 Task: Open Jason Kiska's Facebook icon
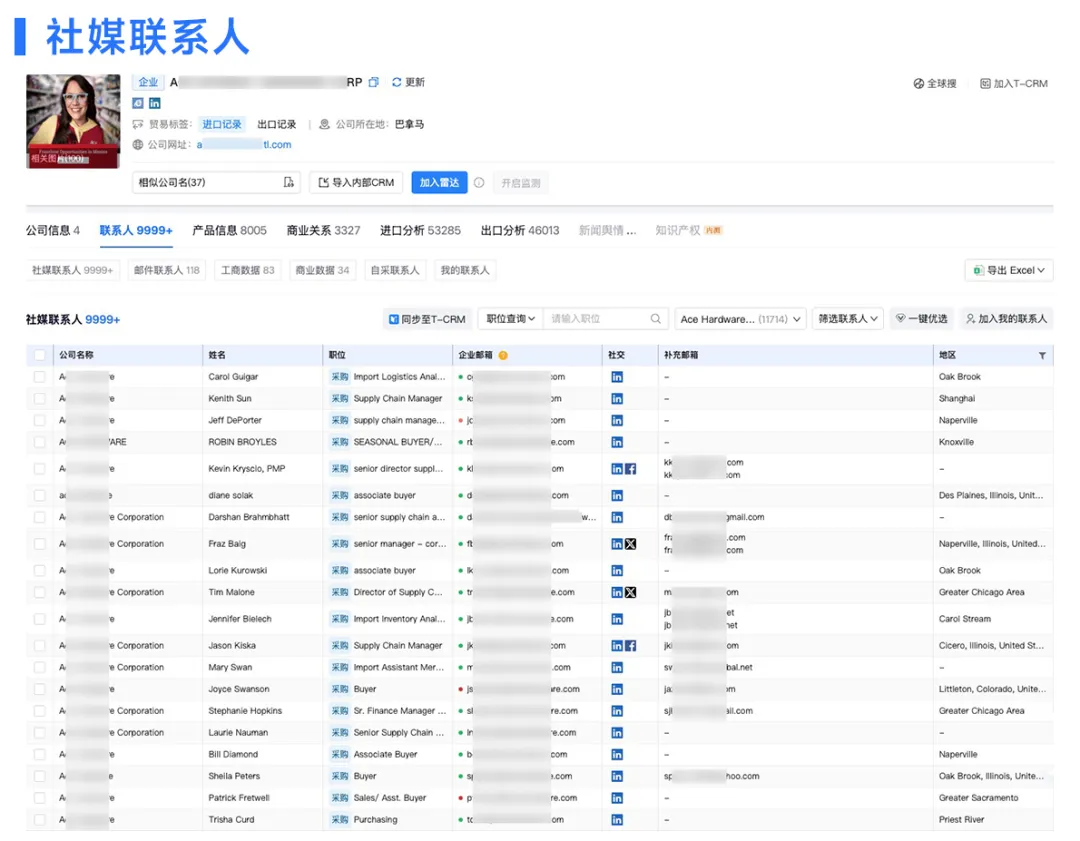(630, 646)
